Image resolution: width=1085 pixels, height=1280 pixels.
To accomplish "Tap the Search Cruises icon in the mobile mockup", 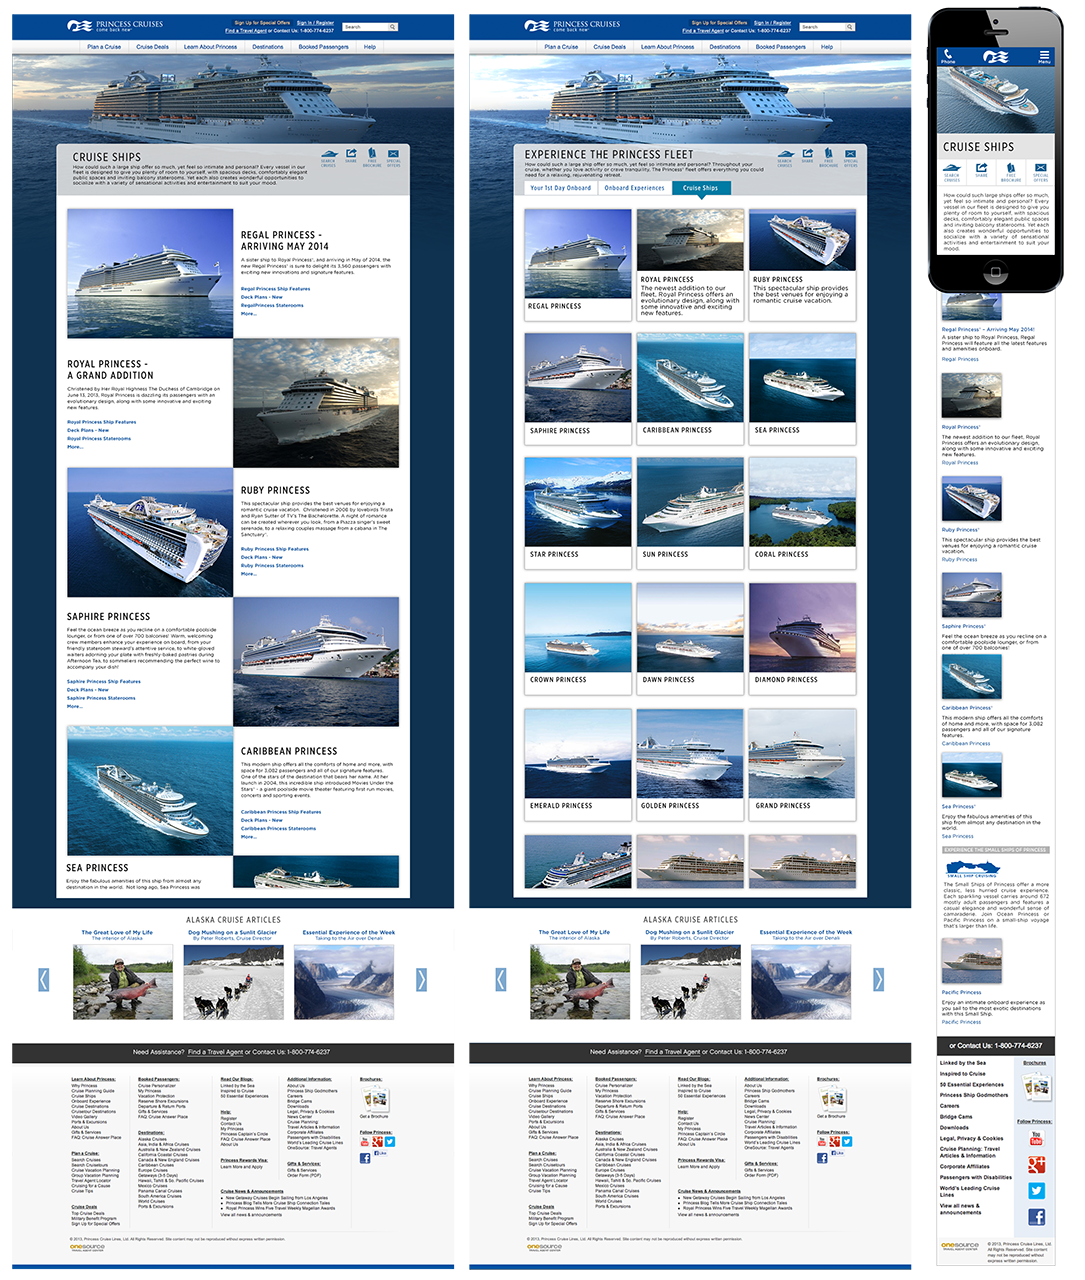I will (x=952, y=171).
